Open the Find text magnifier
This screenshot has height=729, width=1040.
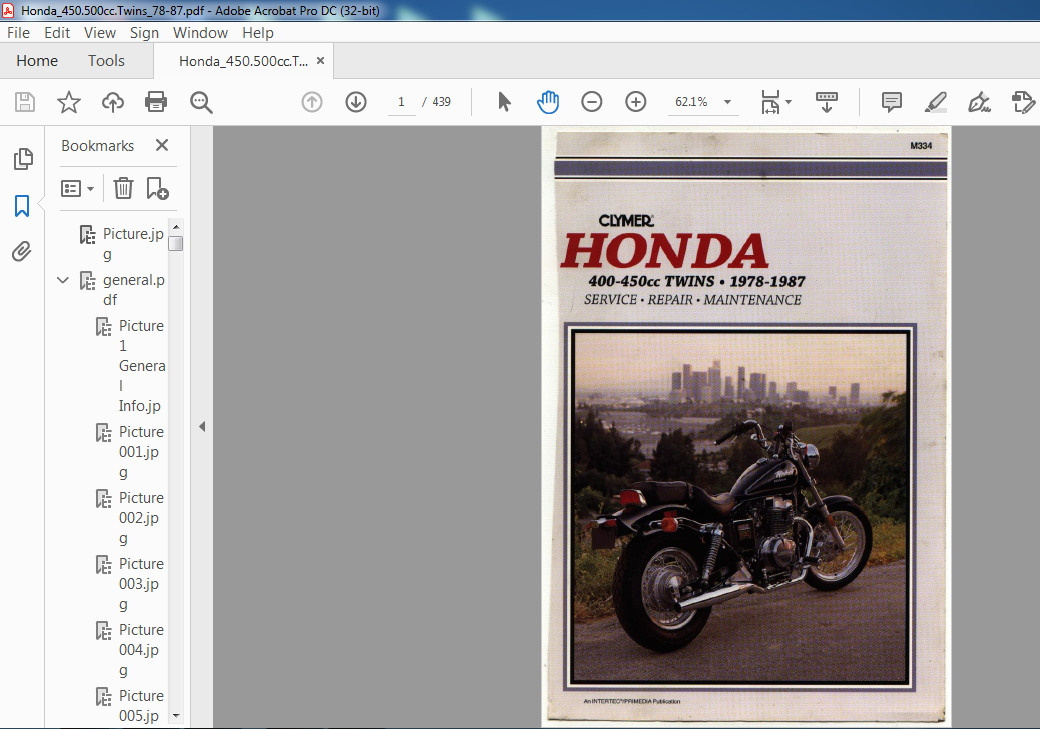[x=201, y=102]
